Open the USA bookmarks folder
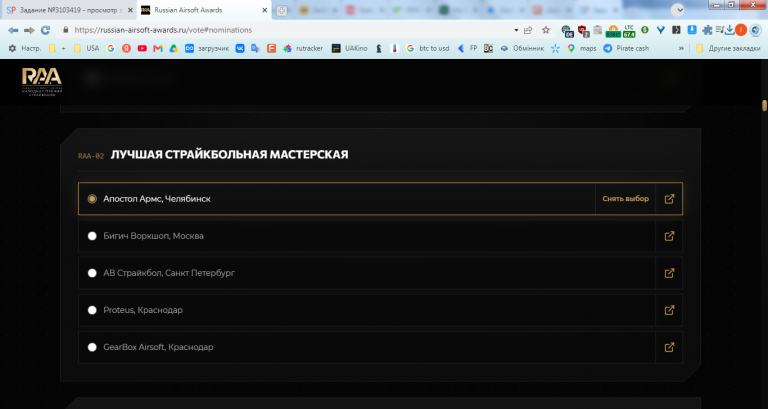This screenshot has height=409, width=768. click(x=86, y=48)
